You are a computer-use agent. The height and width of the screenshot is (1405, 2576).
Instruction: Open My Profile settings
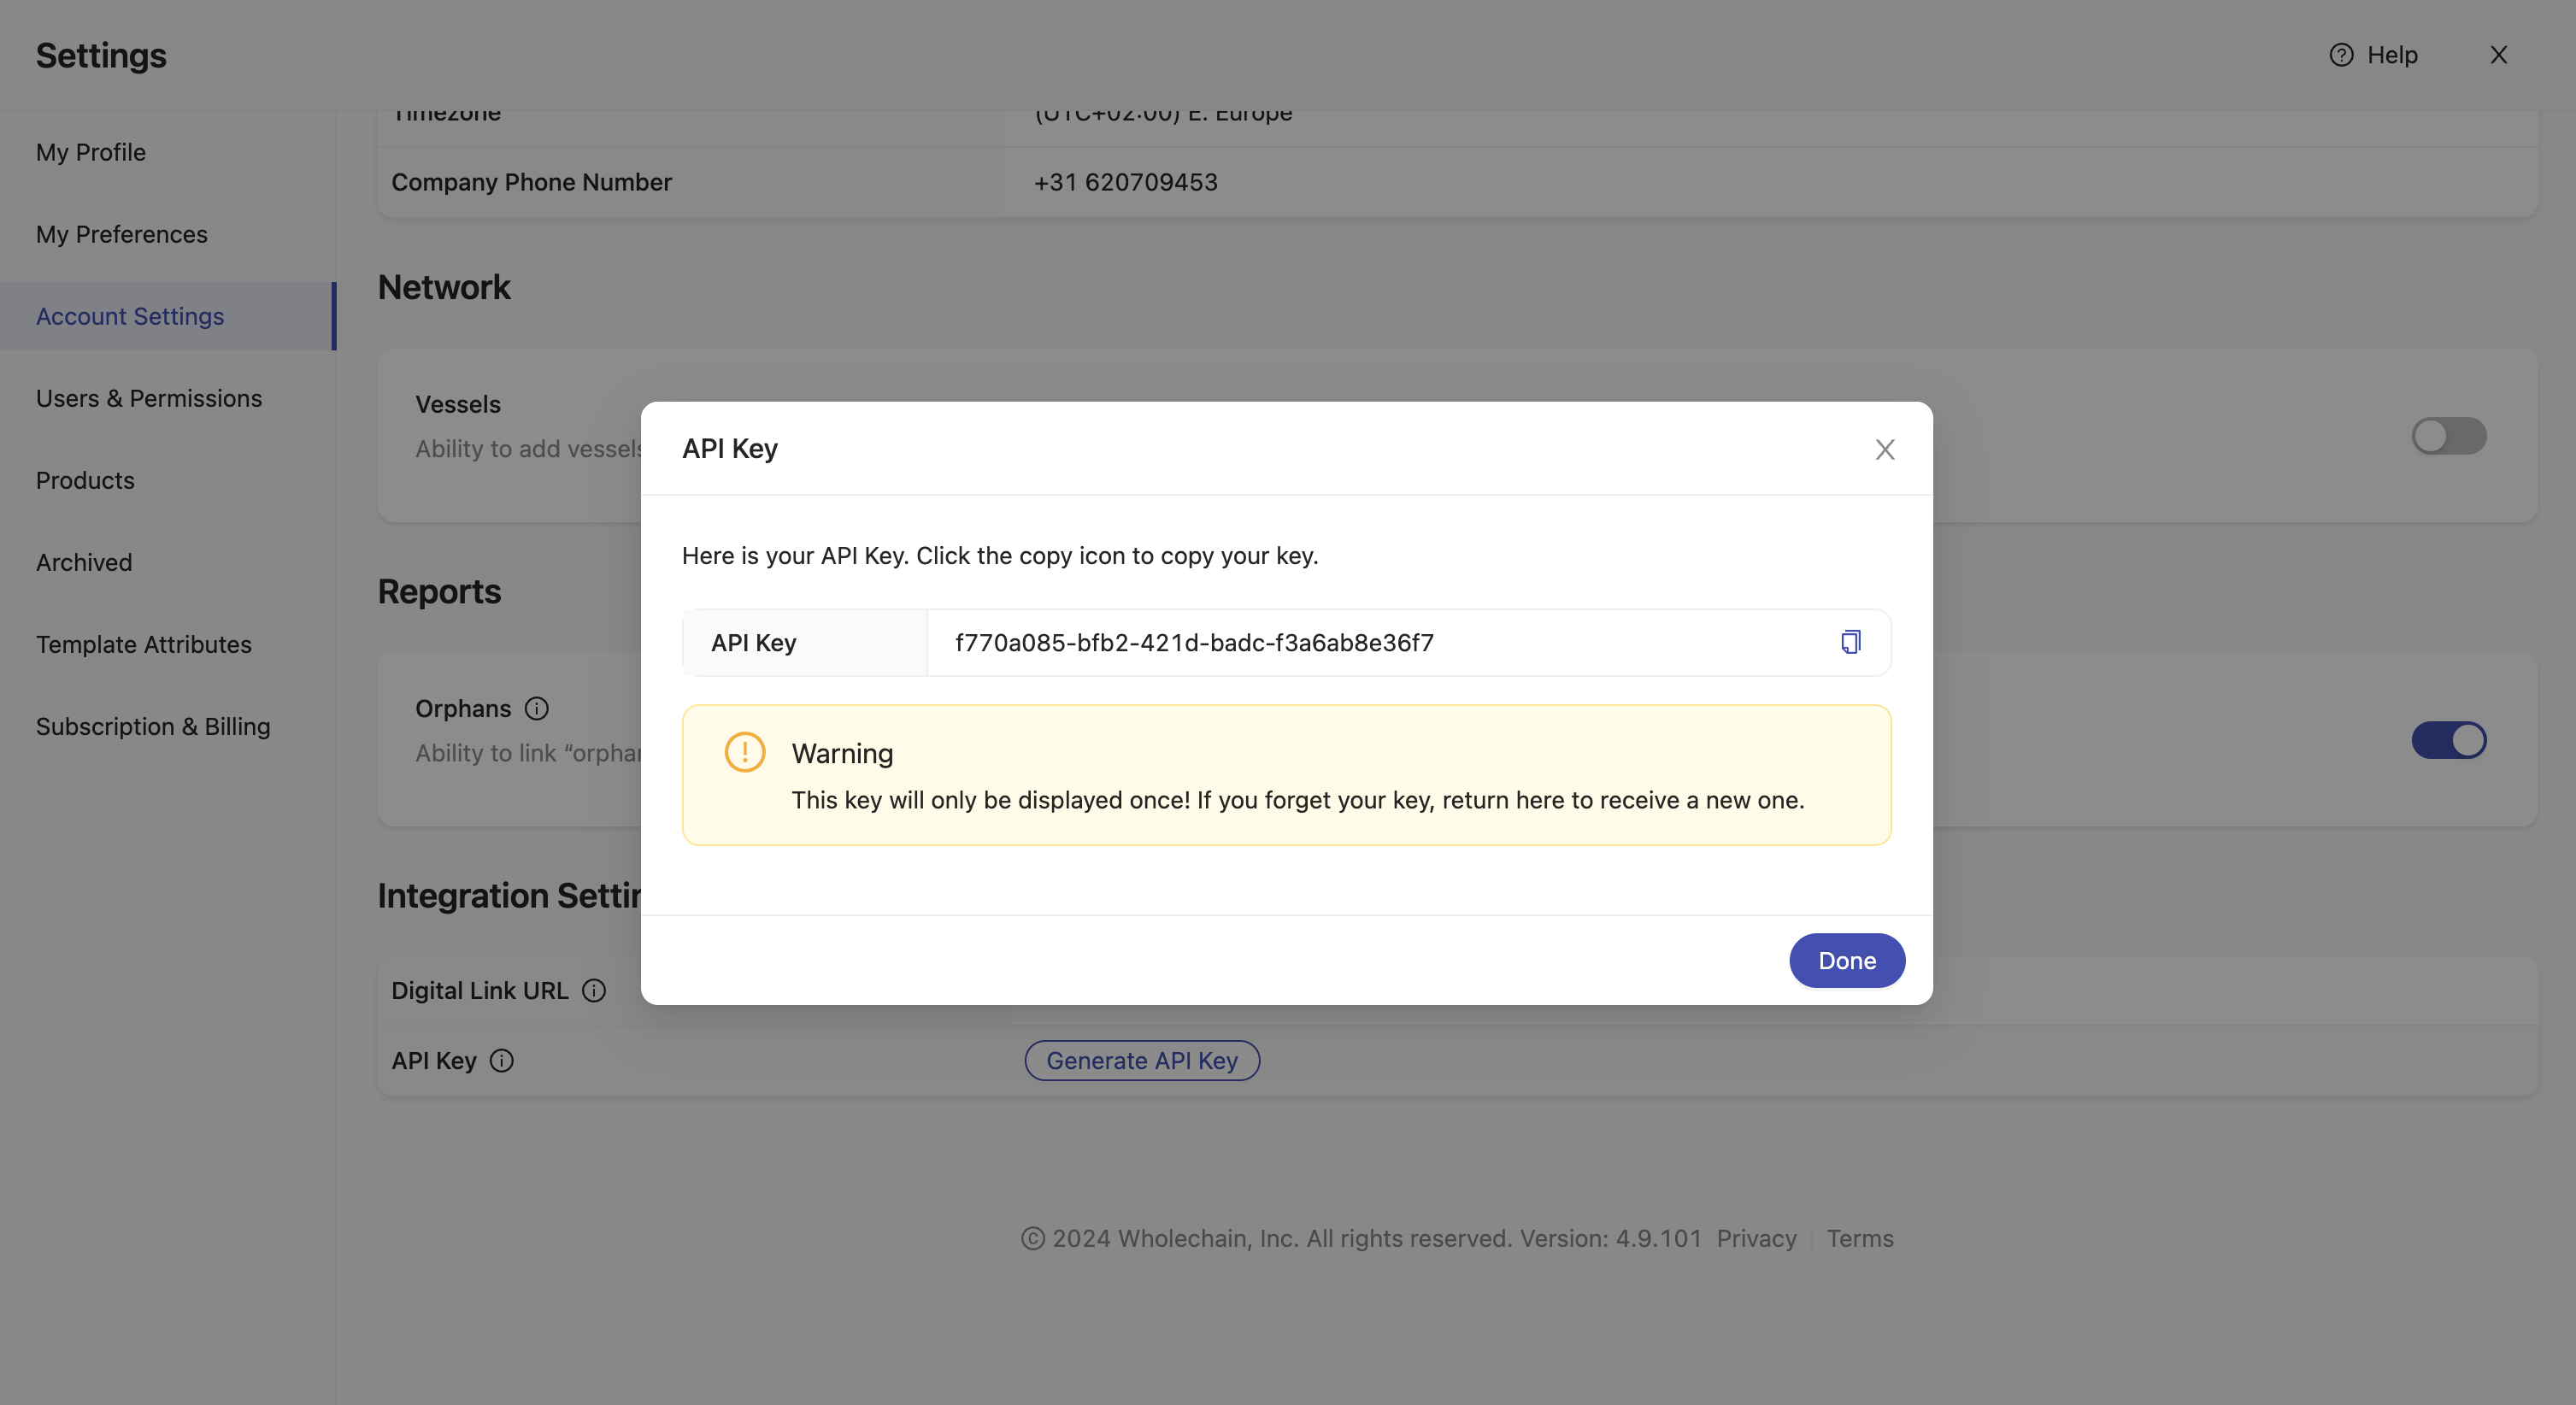pyautogui.click(x=91, y=153)
